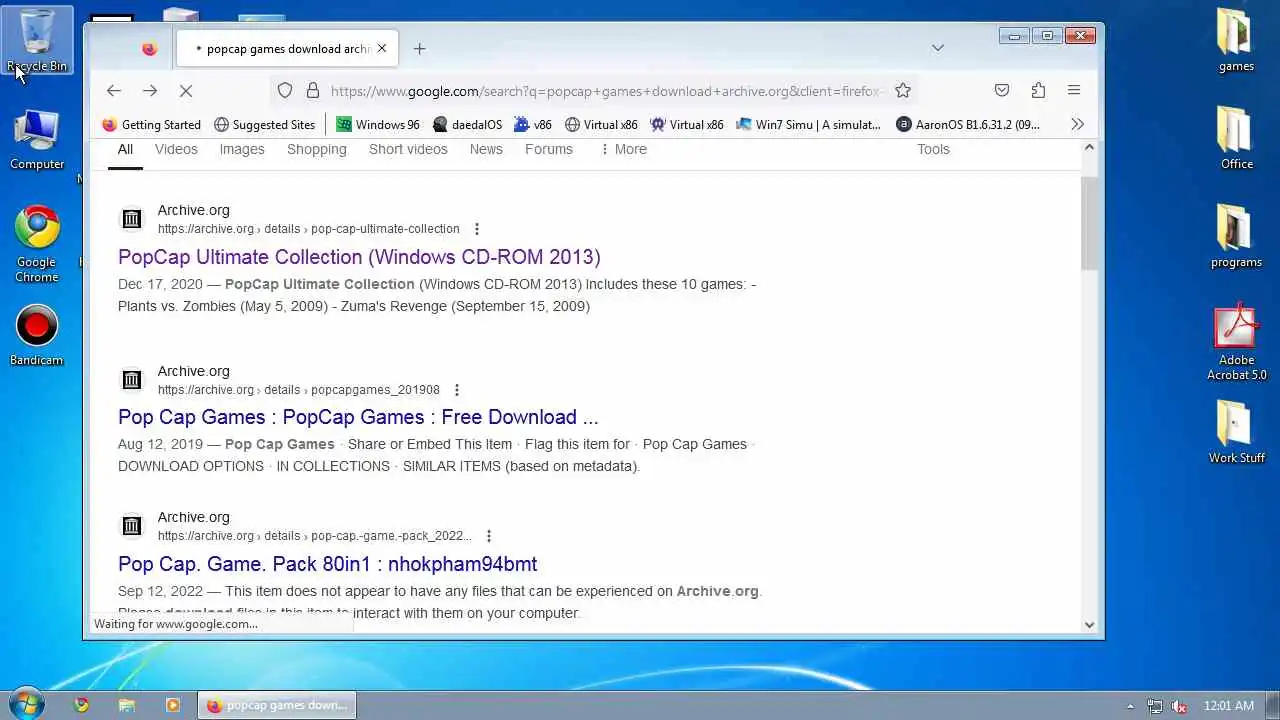Select the games folder on desktop
1280x720 pixels.
[1236, 40]
